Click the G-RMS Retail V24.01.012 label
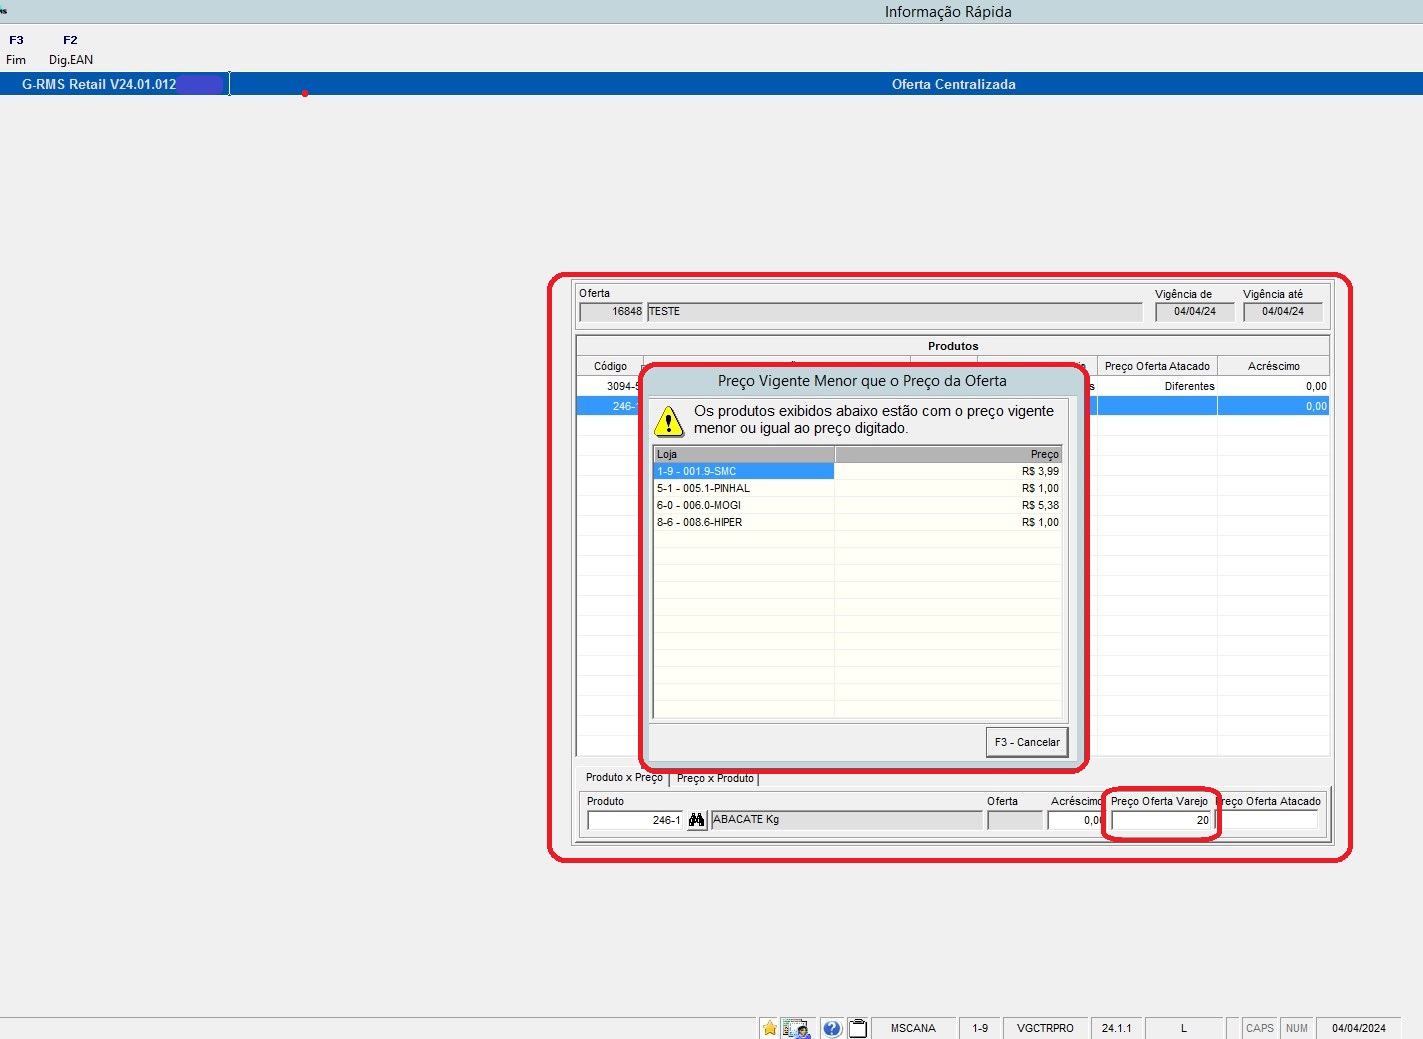The width and height of the screenshot is (1423, 1039). click(99, 84)
